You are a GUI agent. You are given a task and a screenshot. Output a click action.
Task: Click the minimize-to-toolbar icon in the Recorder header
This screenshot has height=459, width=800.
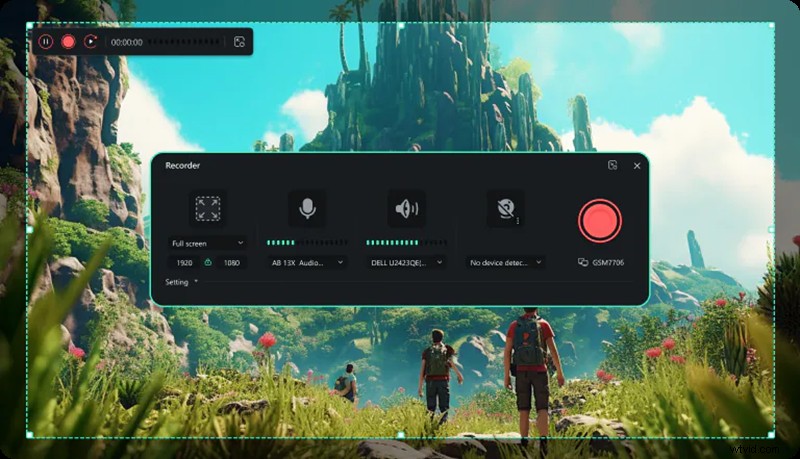612,165
